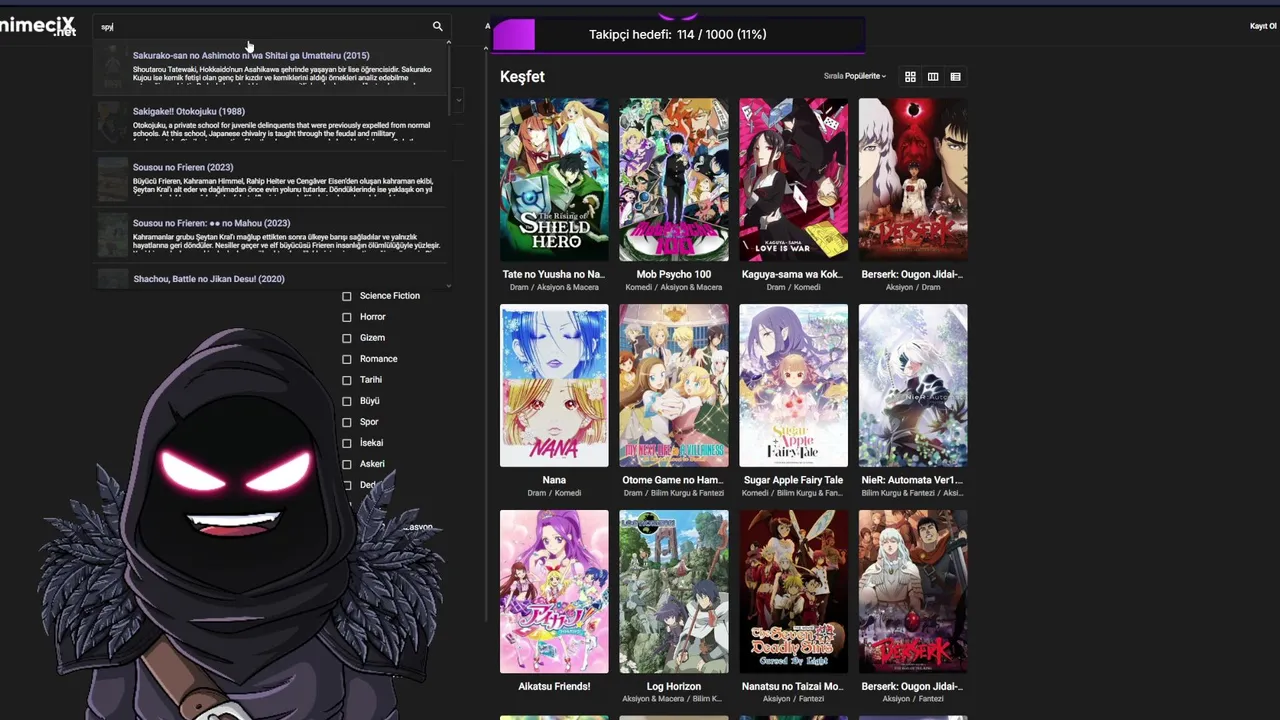The height and width of the screenshot is (720, 1280).
Task: Open the Sugar Apple Fairy Tale poster
Action: pyautogui.click(x=793, y=385)
